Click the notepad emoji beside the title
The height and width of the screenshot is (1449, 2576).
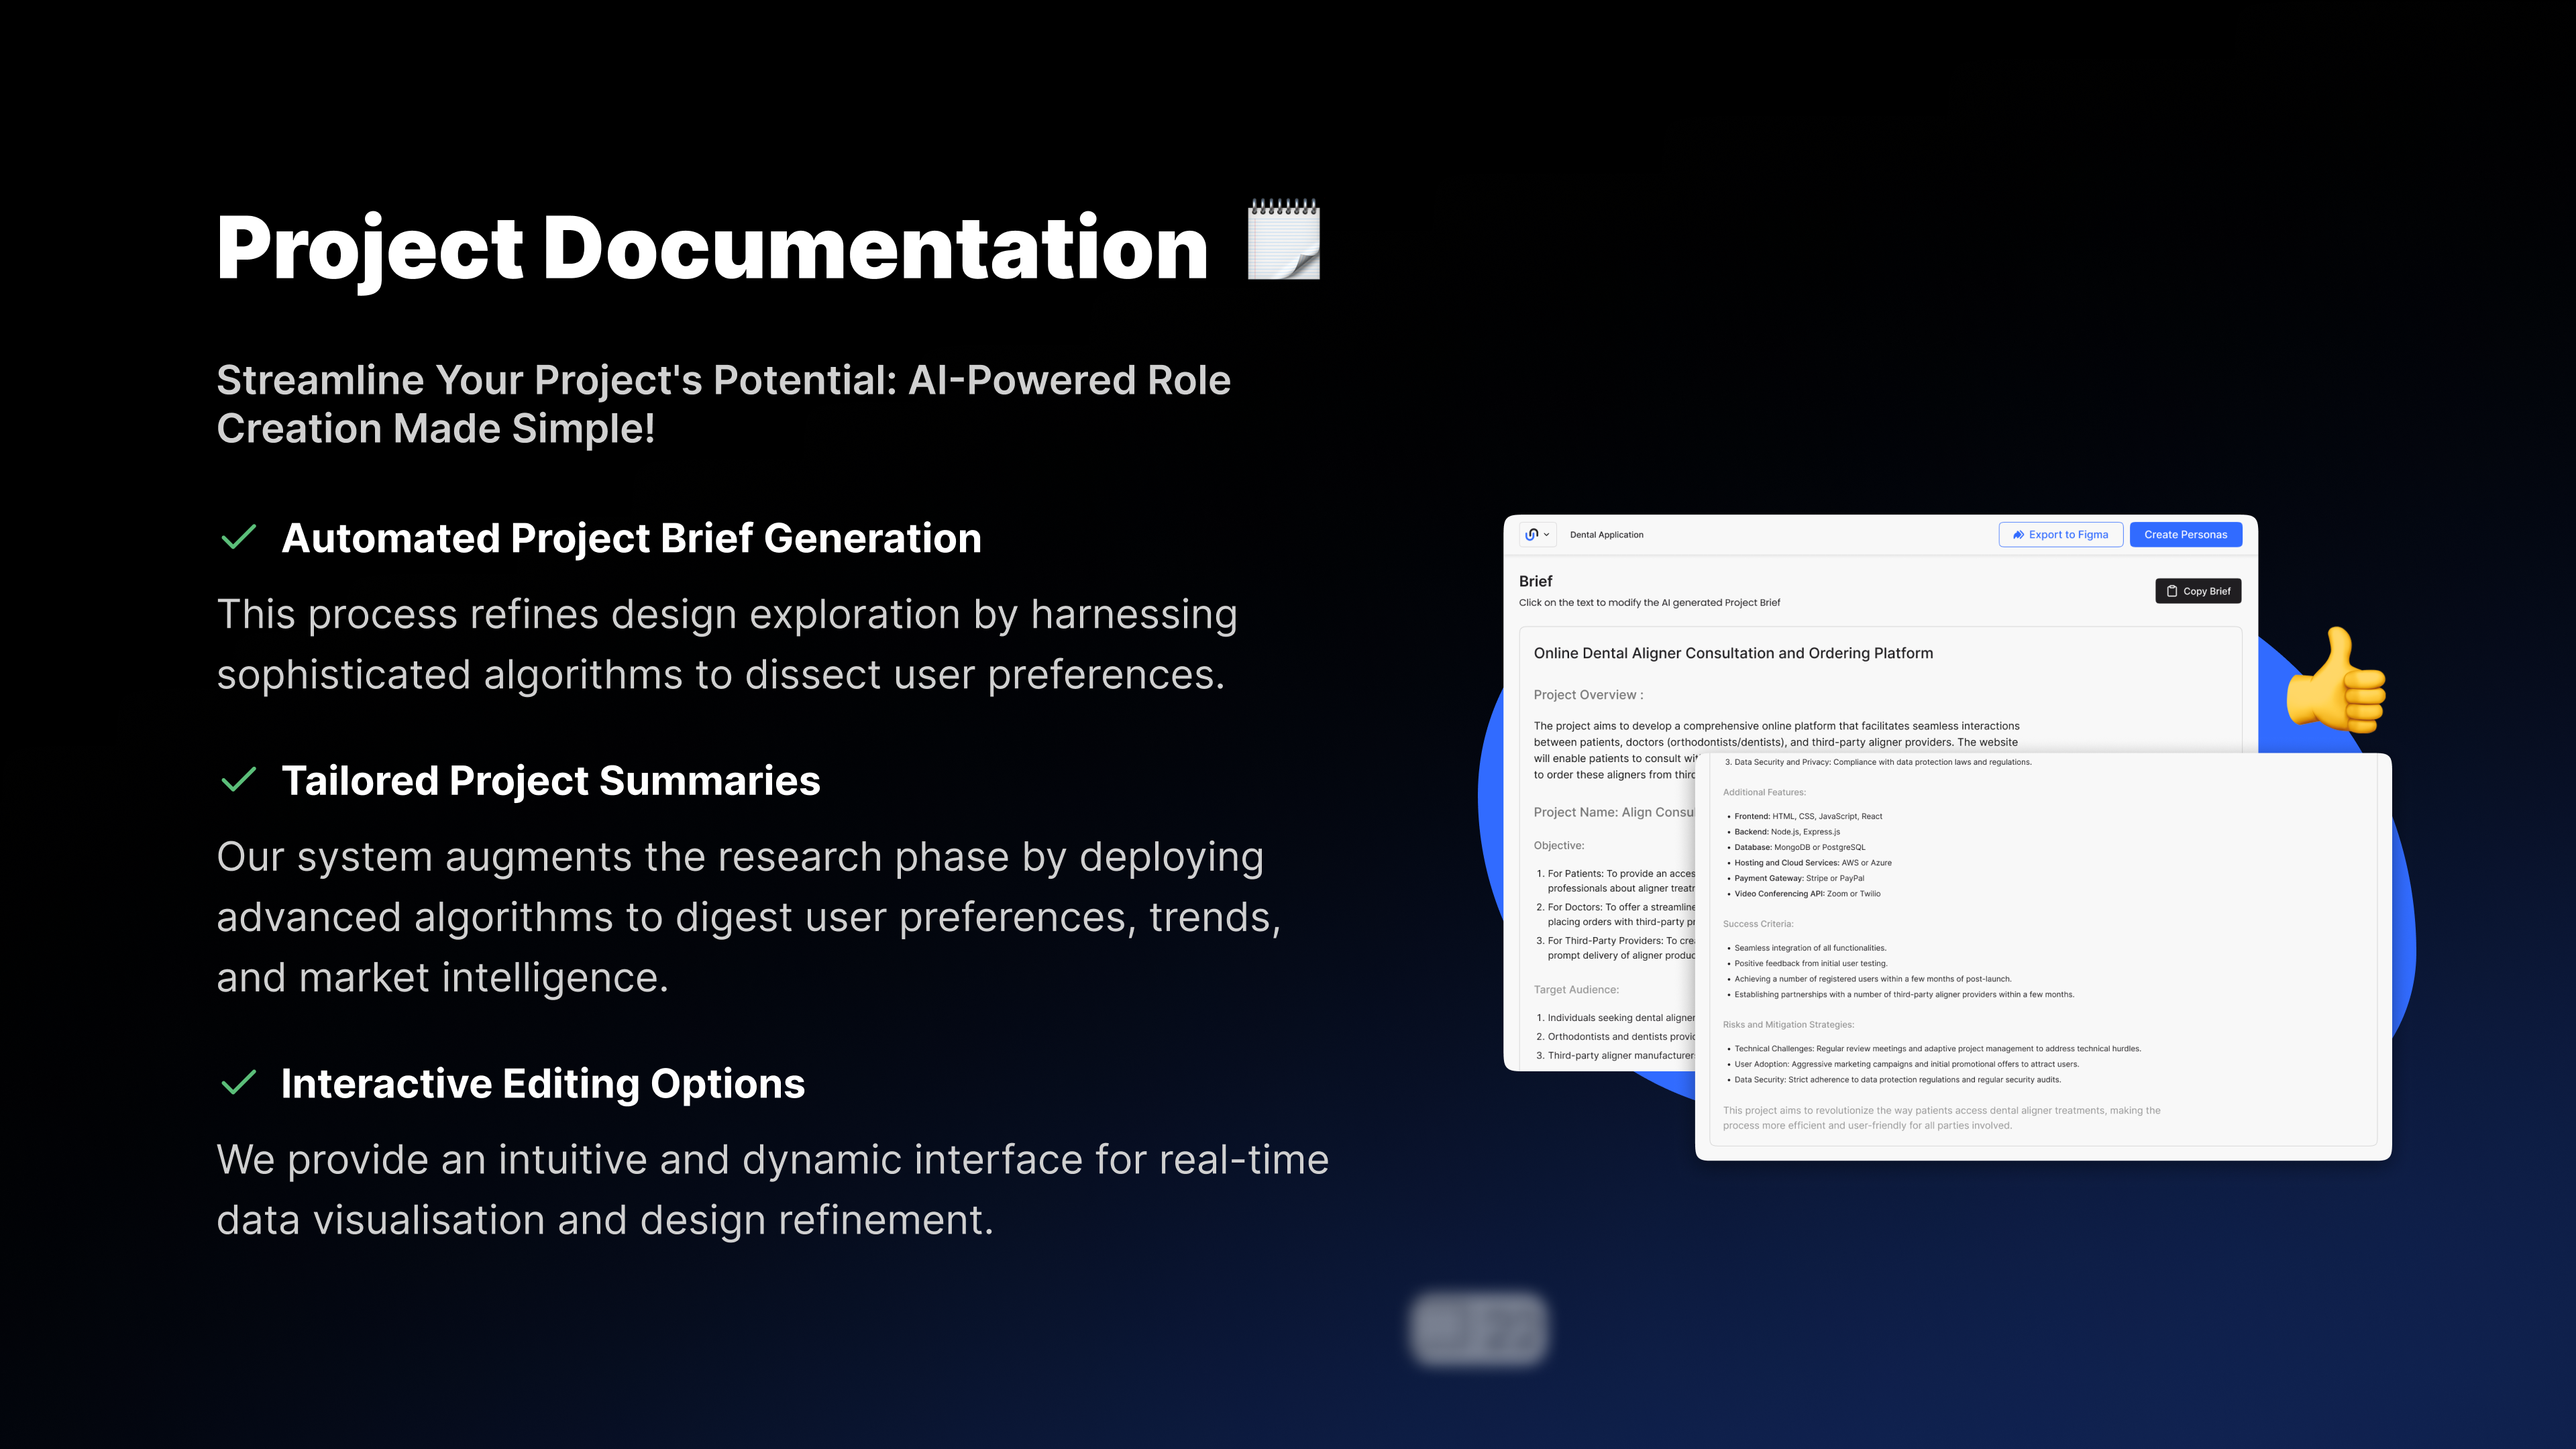tap(1284, 240)
